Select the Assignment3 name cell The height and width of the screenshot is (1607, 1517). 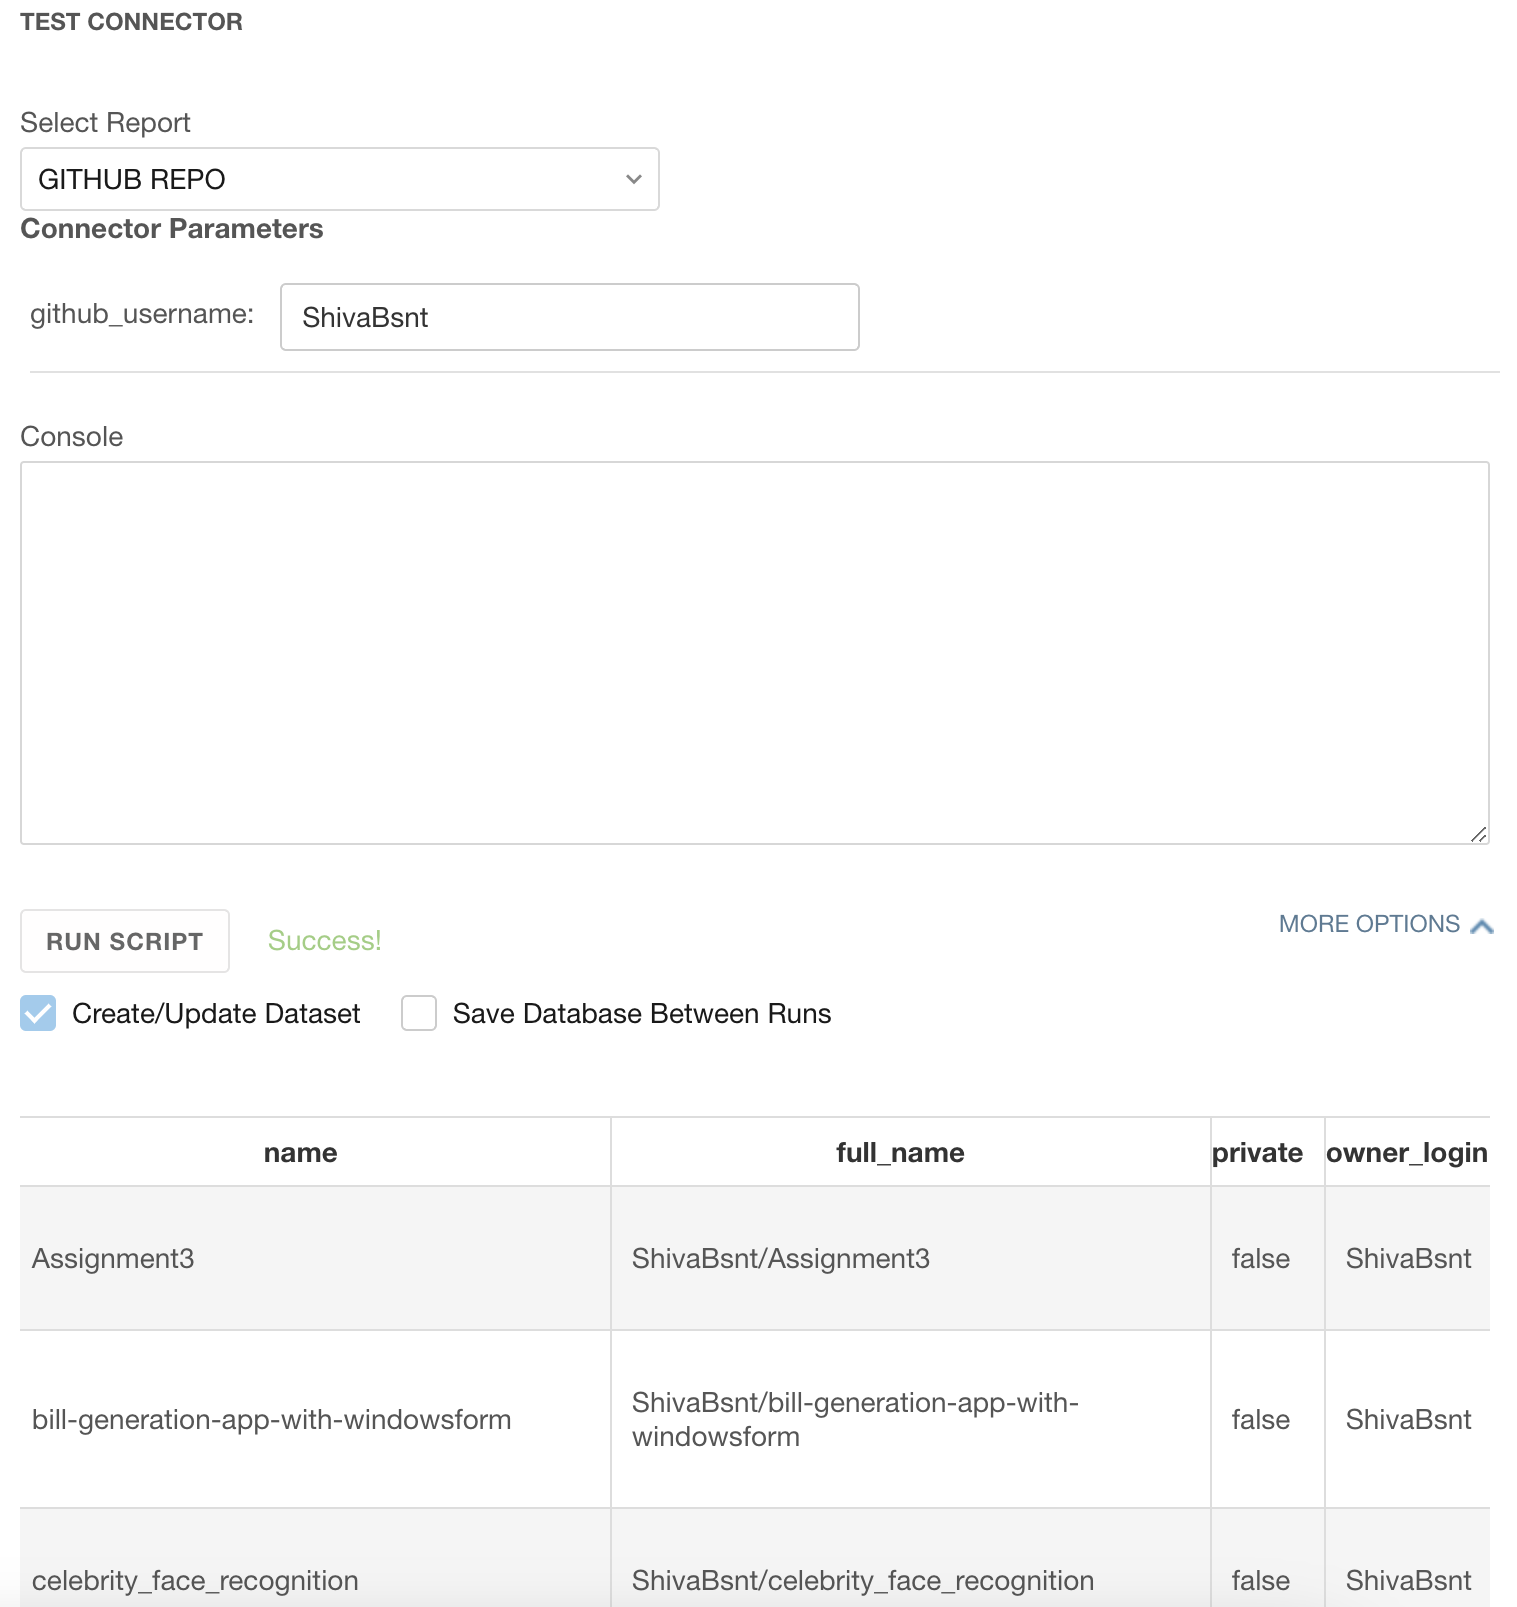pyautogui.click(x=113, y=1258)
